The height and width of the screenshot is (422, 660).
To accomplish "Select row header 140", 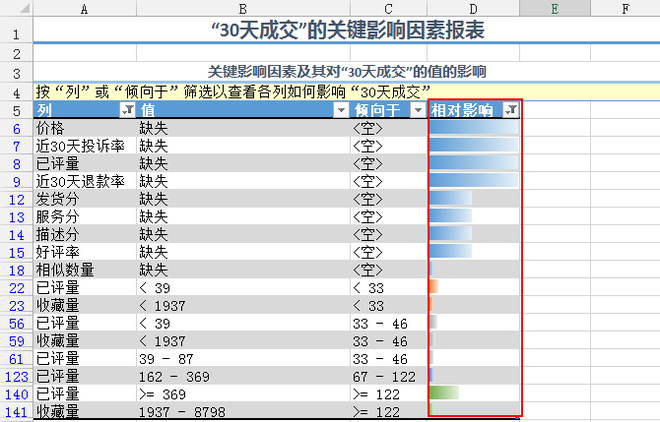I will [16, 394].
